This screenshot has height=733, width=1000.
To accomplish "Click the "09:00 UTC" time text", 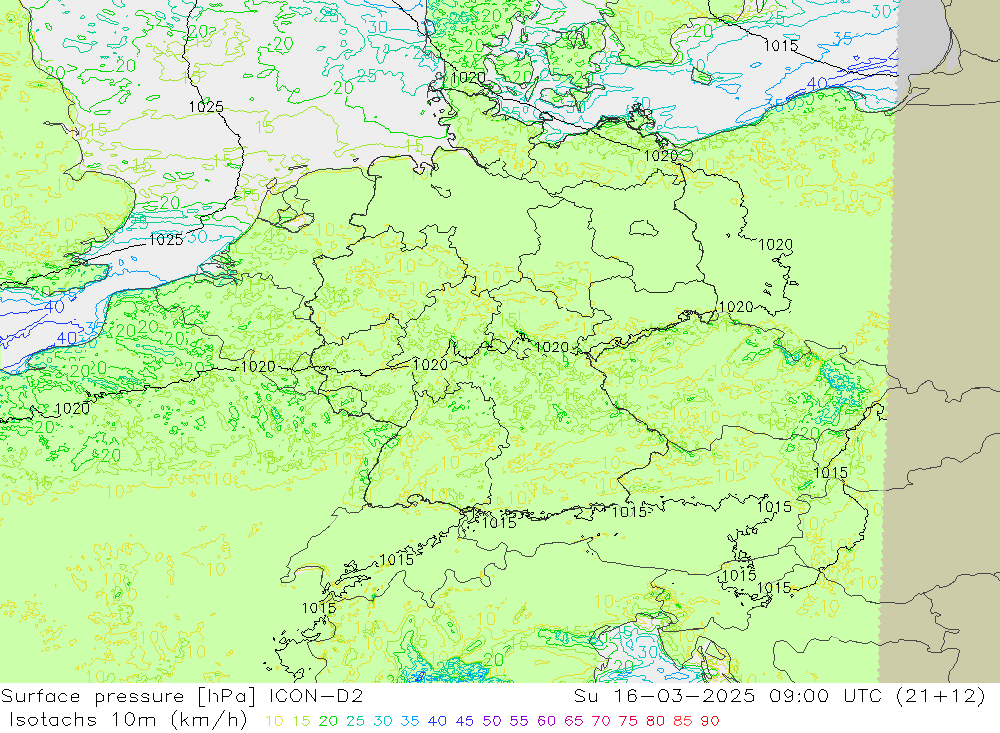I will (x=825, y=696).
